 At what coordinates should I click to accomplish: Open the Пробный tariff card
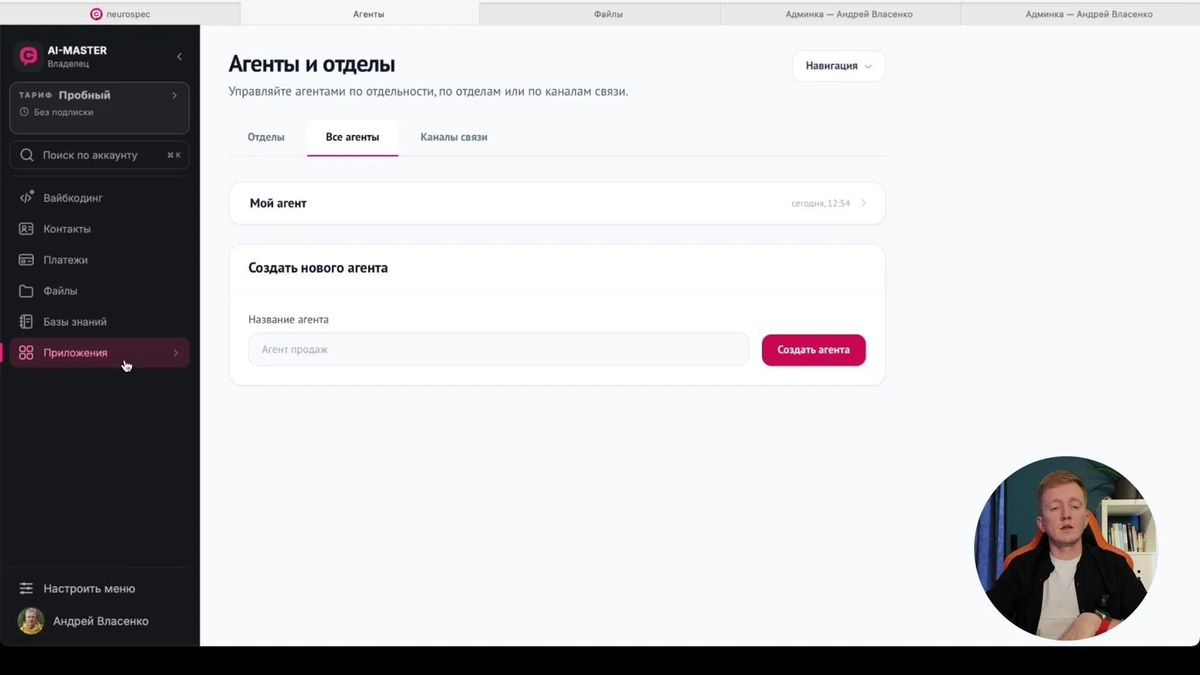(x=99, y=107)
